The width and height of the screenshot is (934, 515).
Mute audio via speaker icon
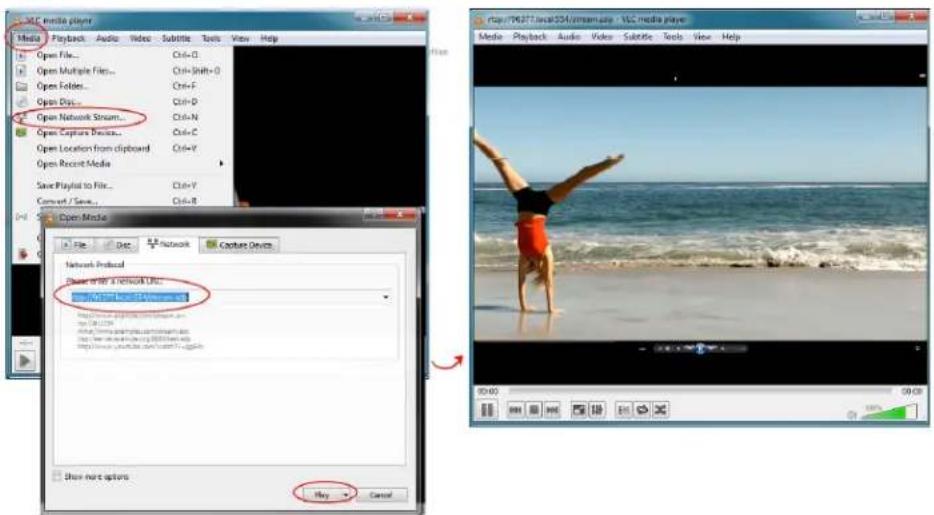(852, 414)
